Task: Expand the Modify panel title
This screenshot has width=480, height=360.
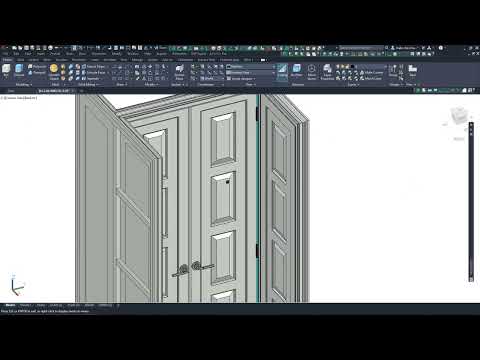Action: point(151,85)
